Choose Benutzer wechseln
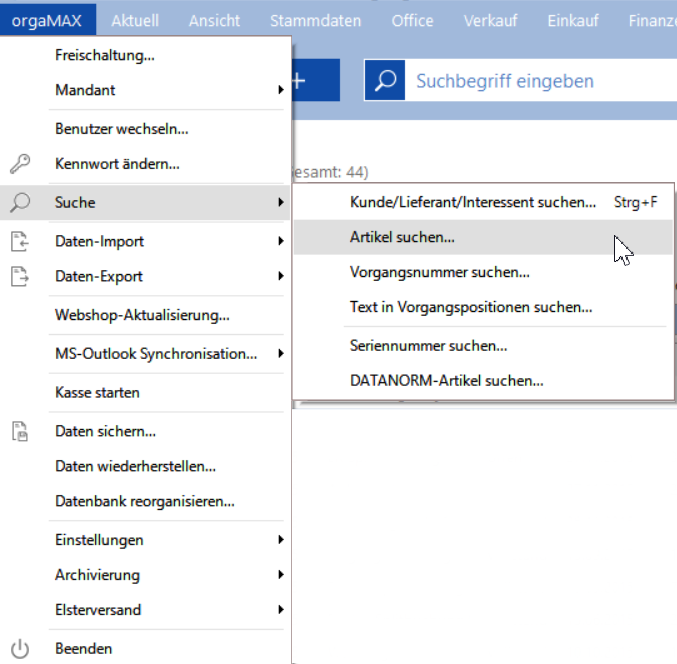This screenshot has height=664, width=677. point(145,129)
